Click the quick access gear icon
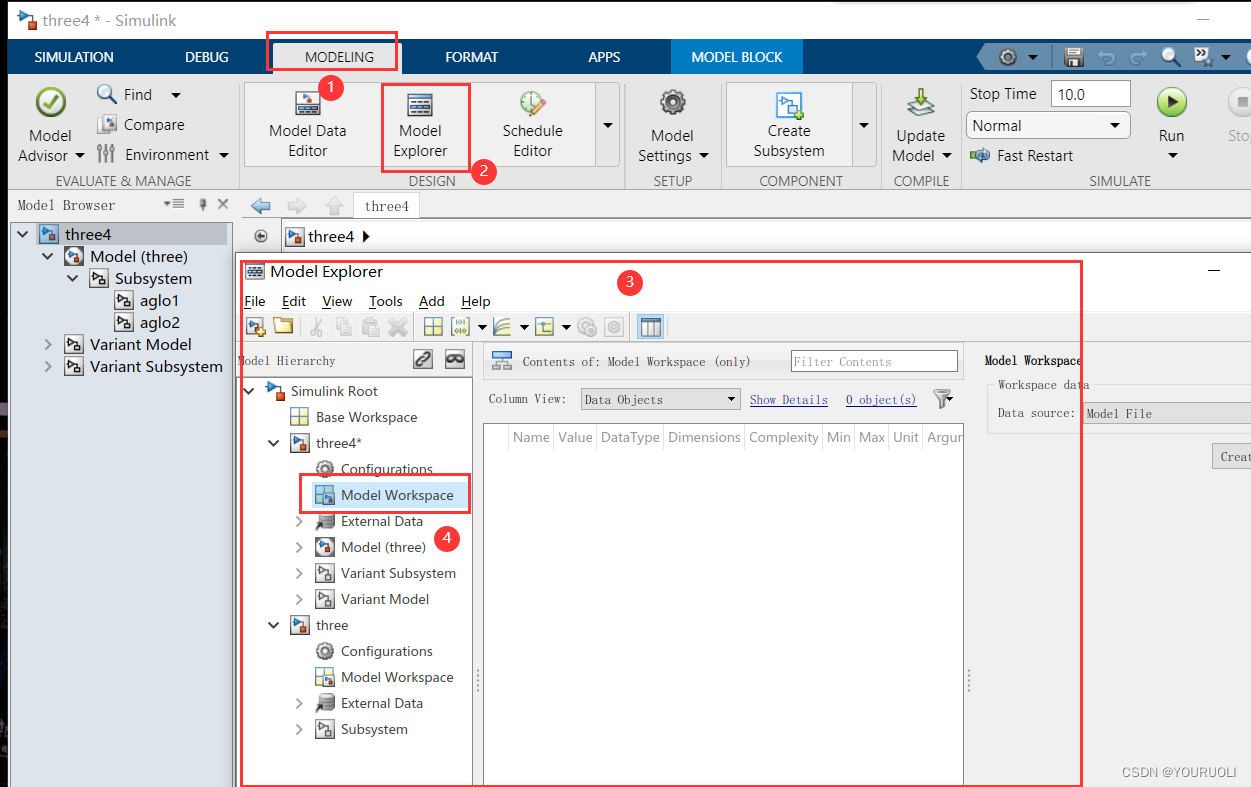This screenshot has width=1251, height=787. pyautogui.click(x=1008, y=57)
